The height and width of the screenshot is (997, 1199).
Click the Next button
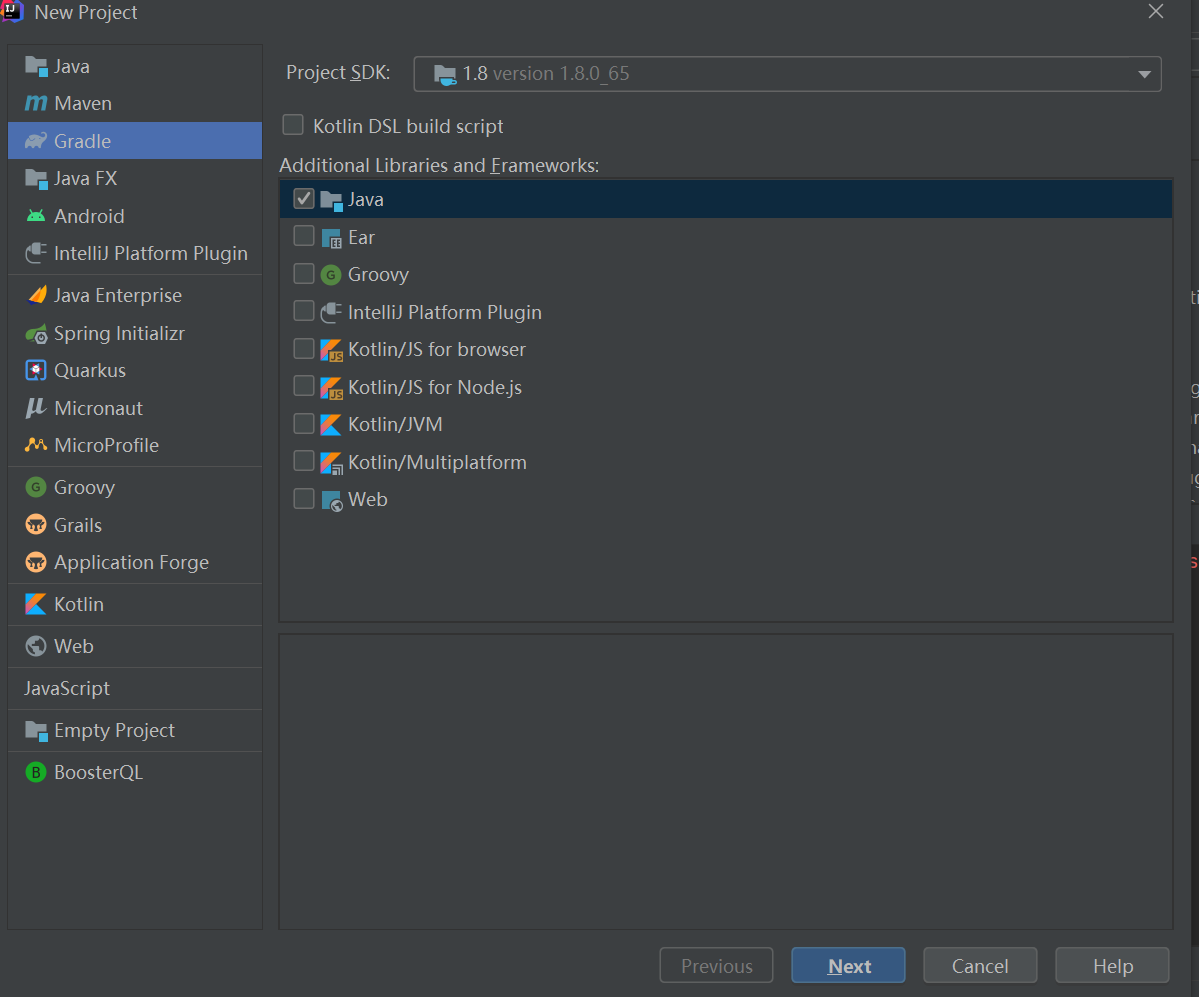[x=848, y=966]
